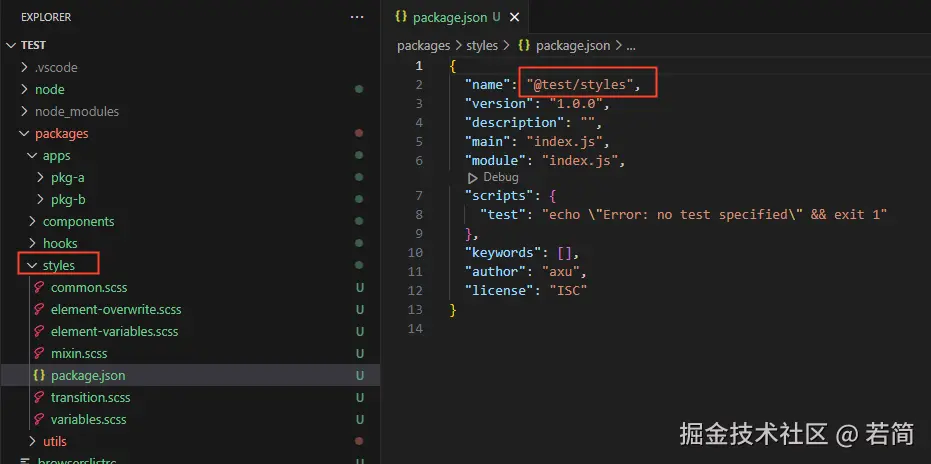Click the EXPLORER panel title
This screenshot has height=464, width=931.
tap(46, 17)
